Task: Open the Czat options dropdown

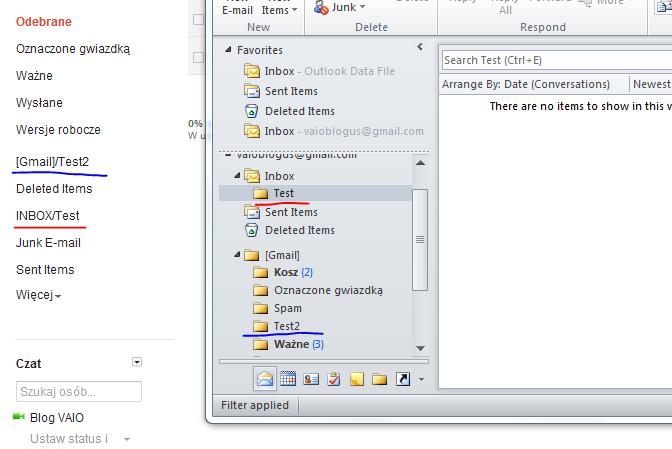Action: pos(137,363)
